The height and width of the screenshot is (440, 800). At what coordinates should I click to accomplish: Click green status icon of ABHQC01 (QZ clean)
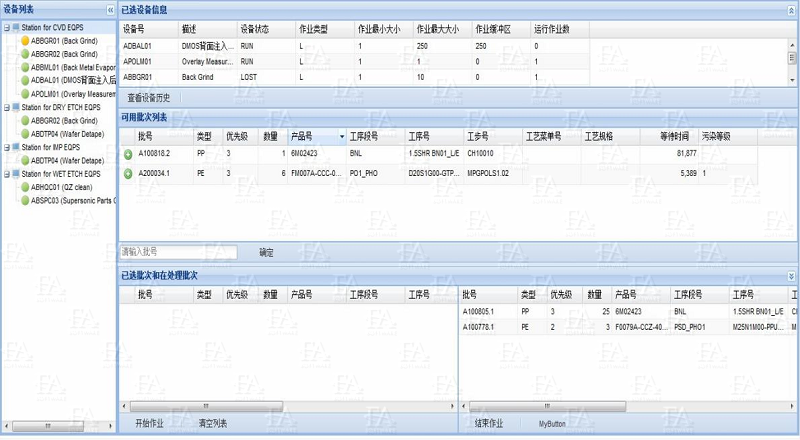coord(25,187)
